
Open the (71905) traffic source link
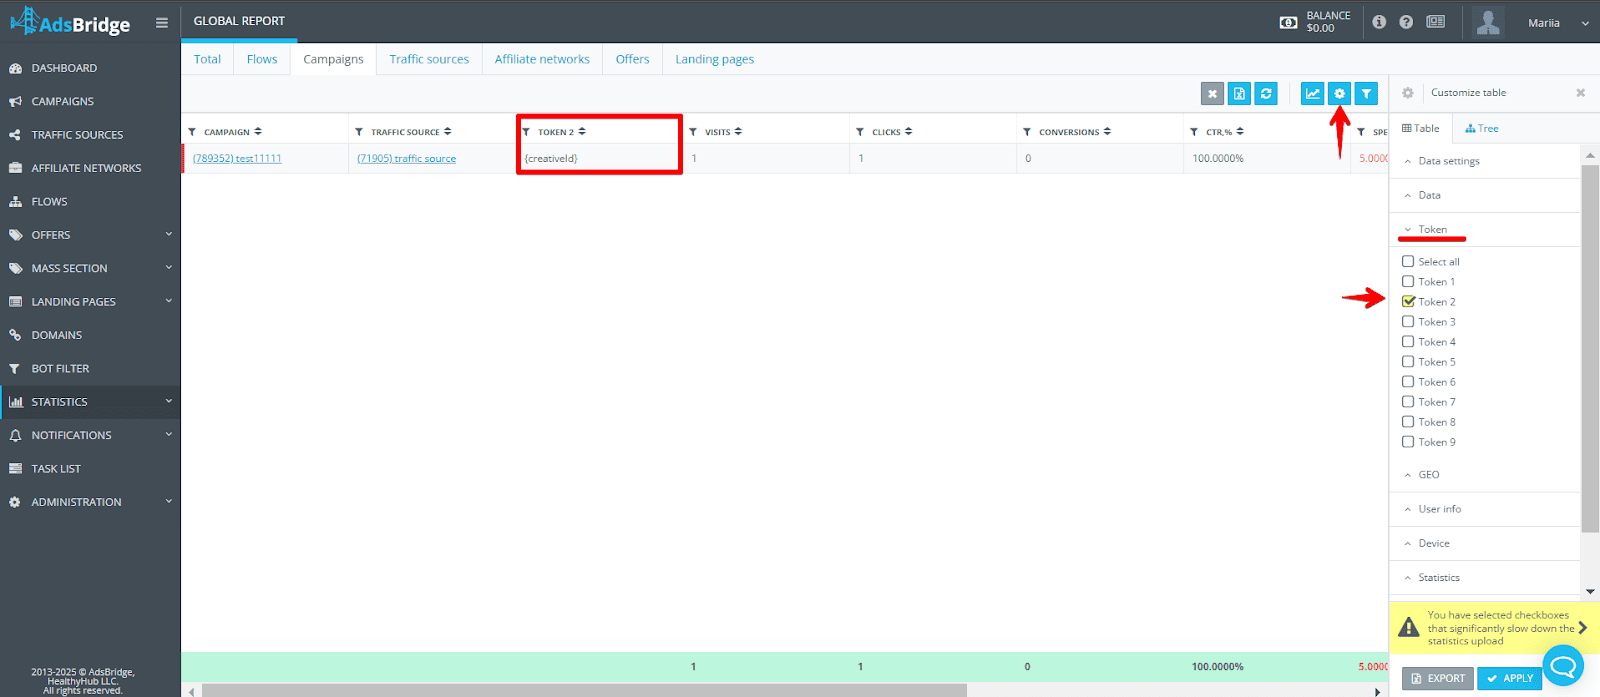coord(406,158)
